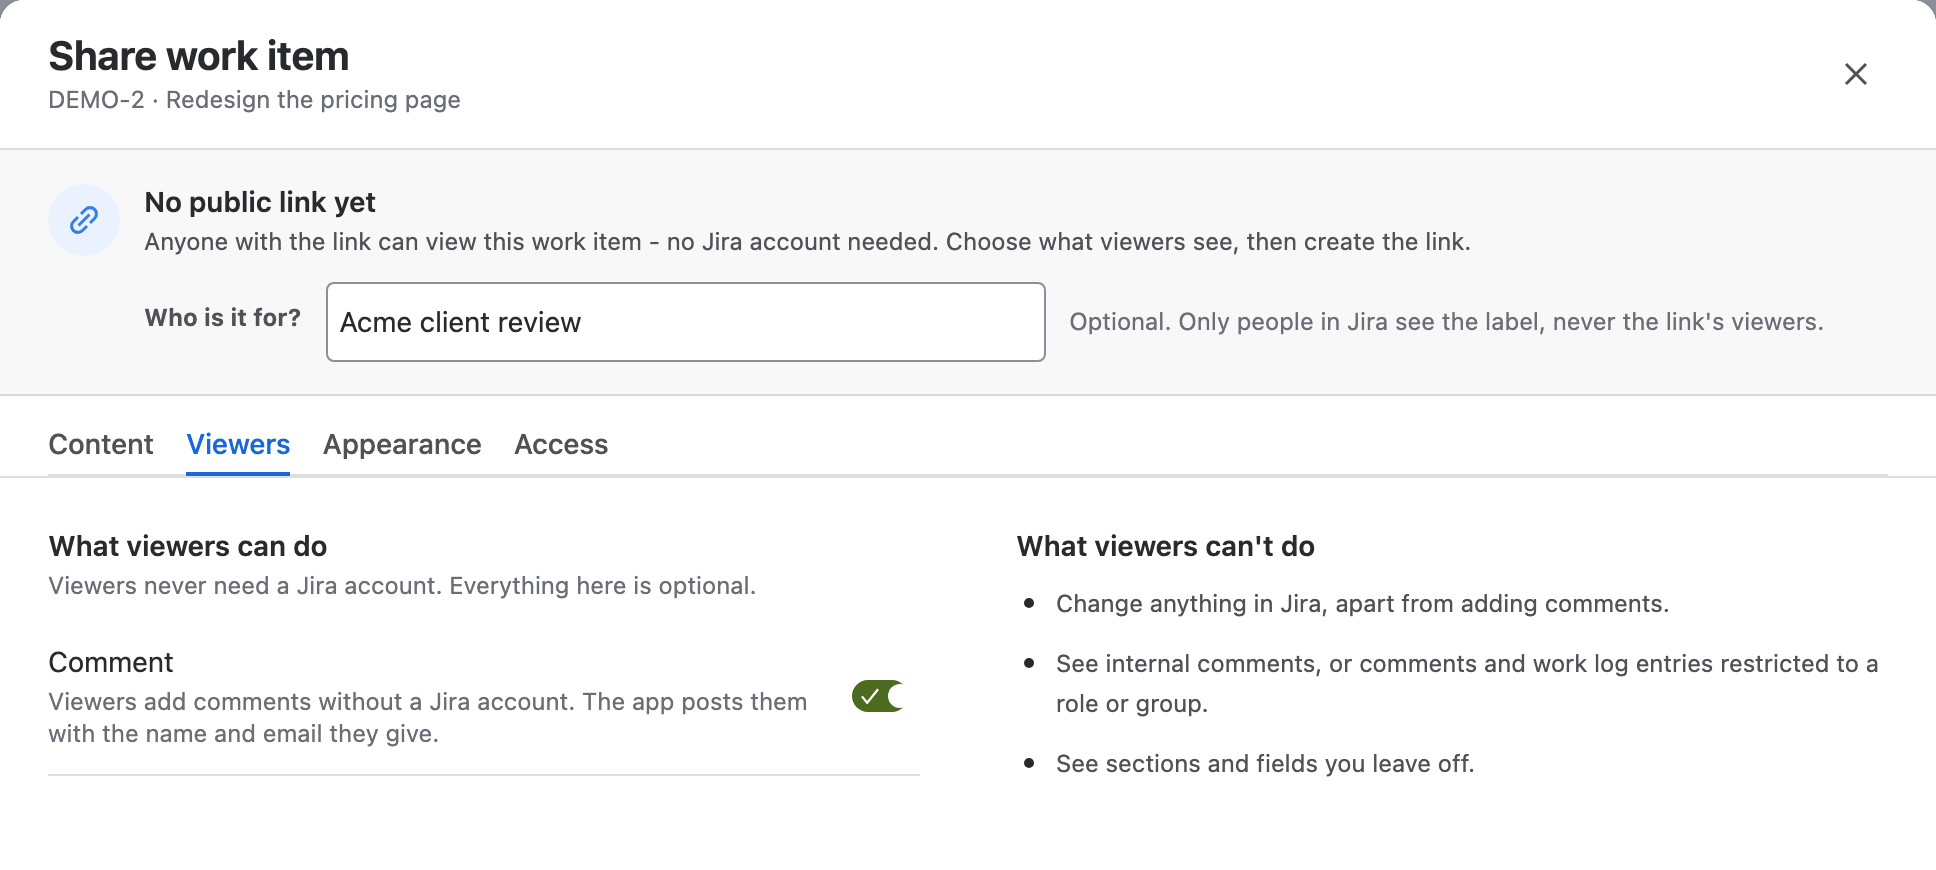1936x870 pixels.
Task: Click the 'Optional. Only people in Jira' hint
Action: click(1446, 322)
